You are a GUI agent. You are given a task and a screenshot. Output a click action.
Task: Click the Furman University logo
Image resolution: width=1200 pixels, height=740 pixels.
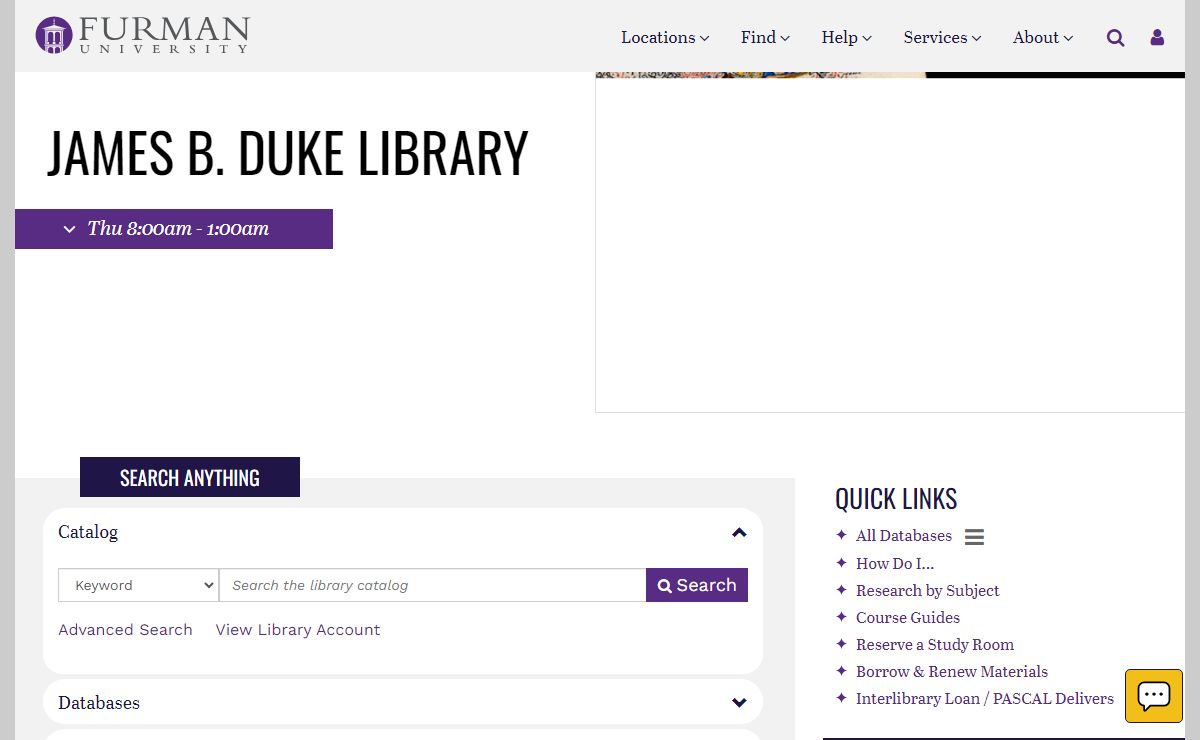142,35
